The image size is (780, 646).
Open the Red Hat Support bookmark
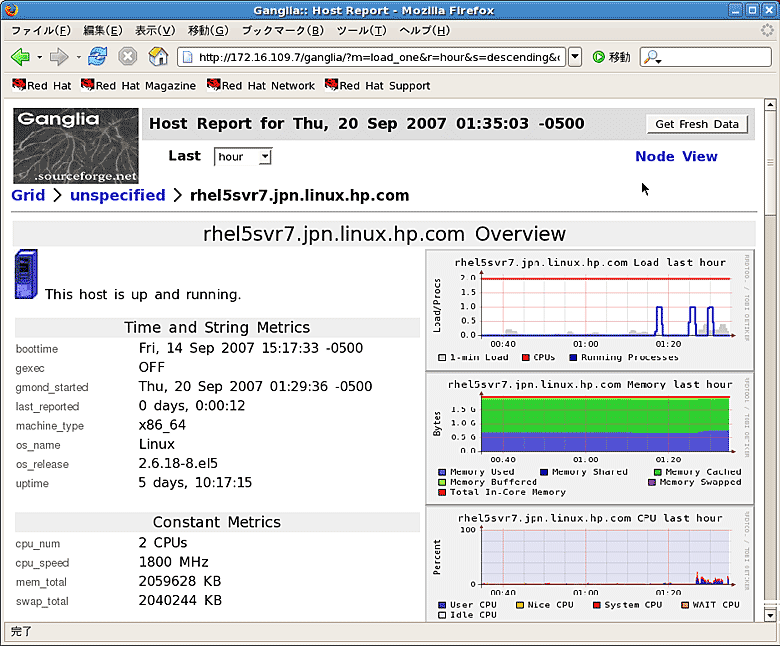point(378,86)
